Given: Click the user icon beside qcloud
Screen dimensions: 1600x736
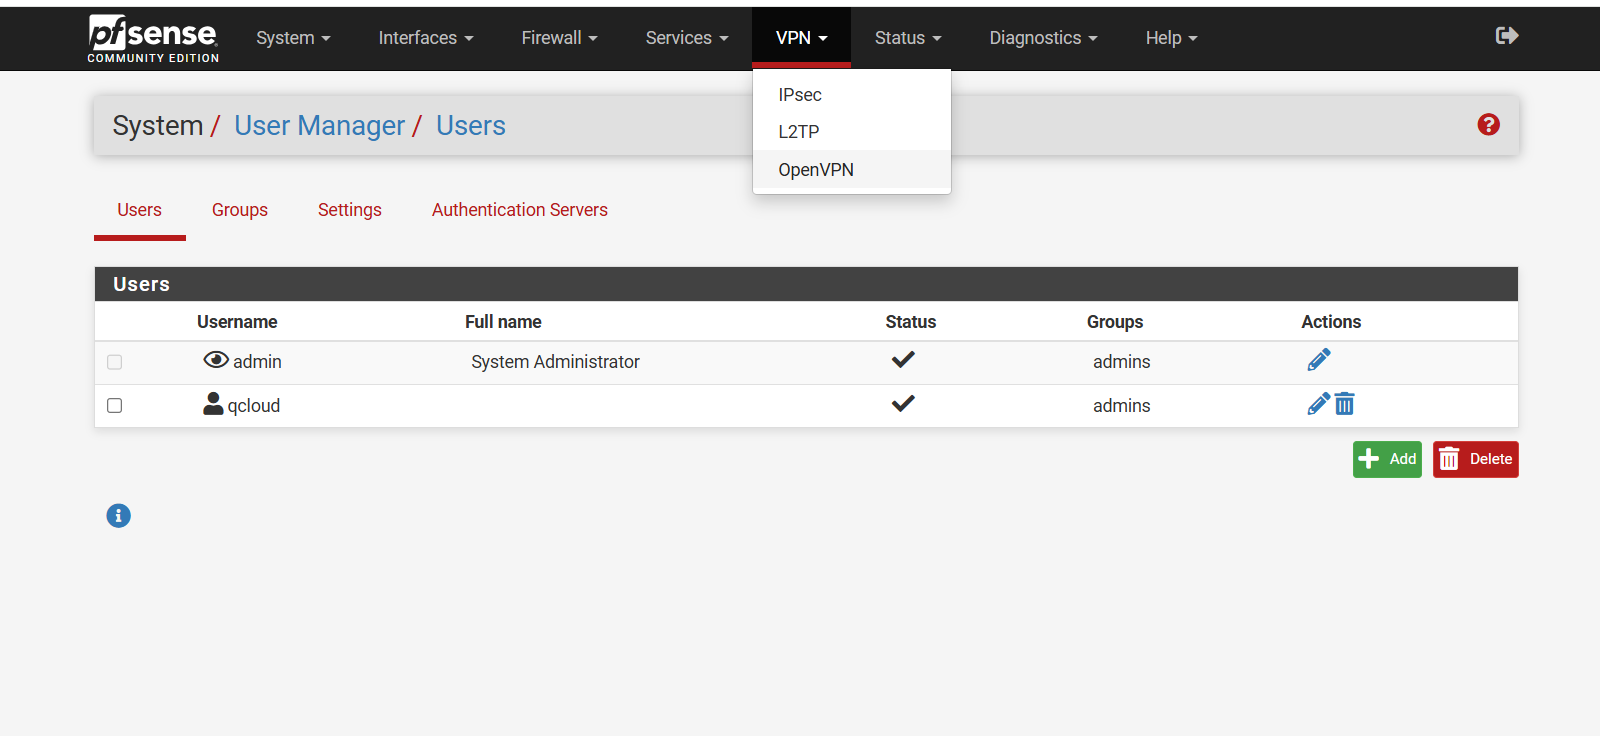Looking at the screenshot, I should click(213, 404).
